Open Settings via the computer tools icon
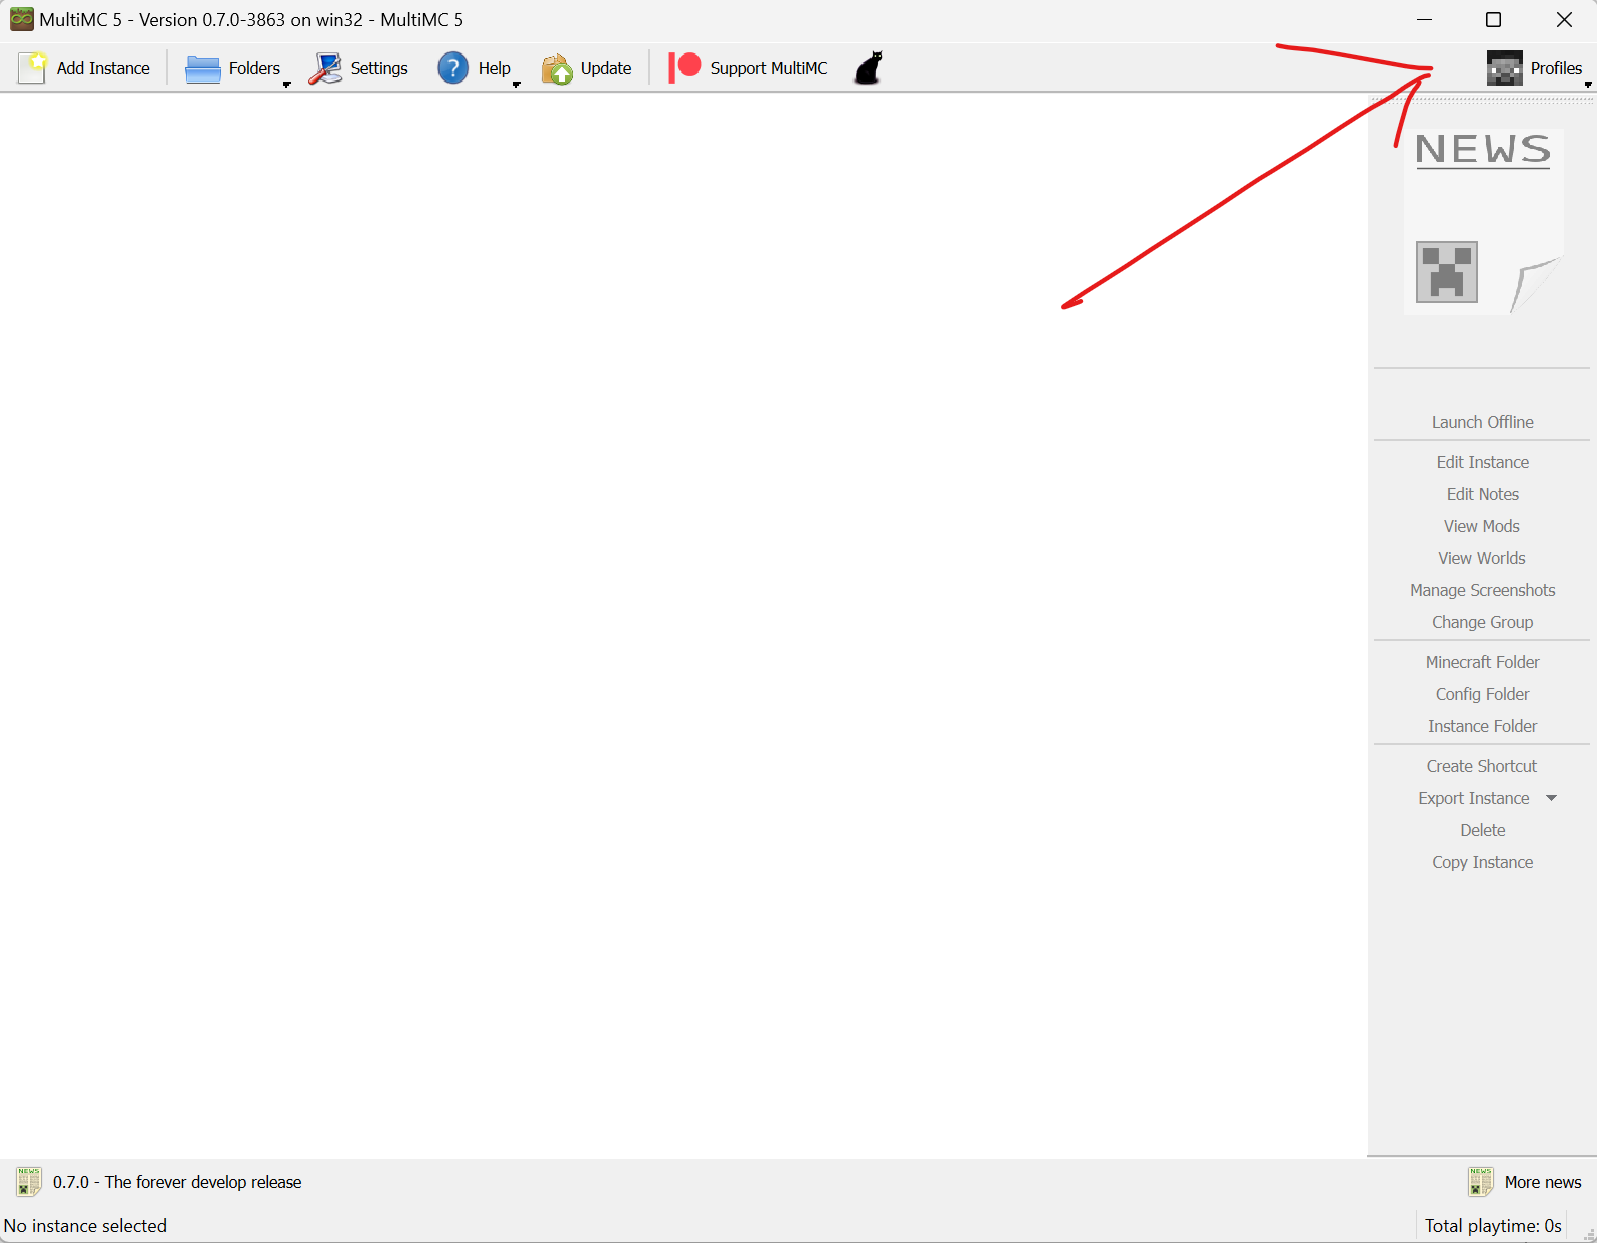Image resolution: width=1597 pixels, height=1243 pixels. 325,68
